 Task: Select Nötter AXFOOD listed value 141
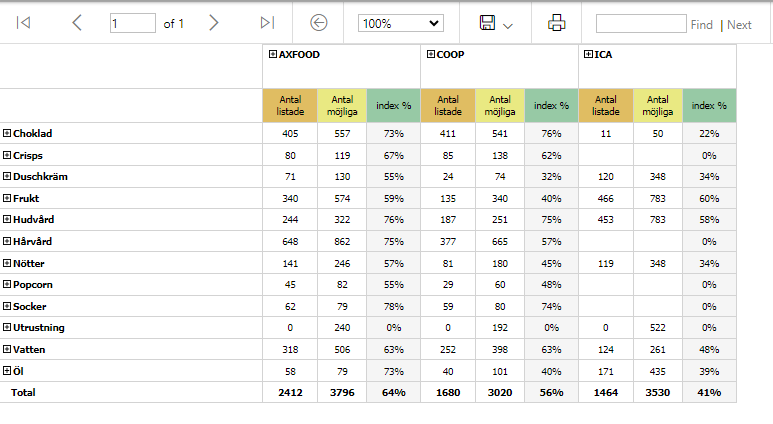290,263
